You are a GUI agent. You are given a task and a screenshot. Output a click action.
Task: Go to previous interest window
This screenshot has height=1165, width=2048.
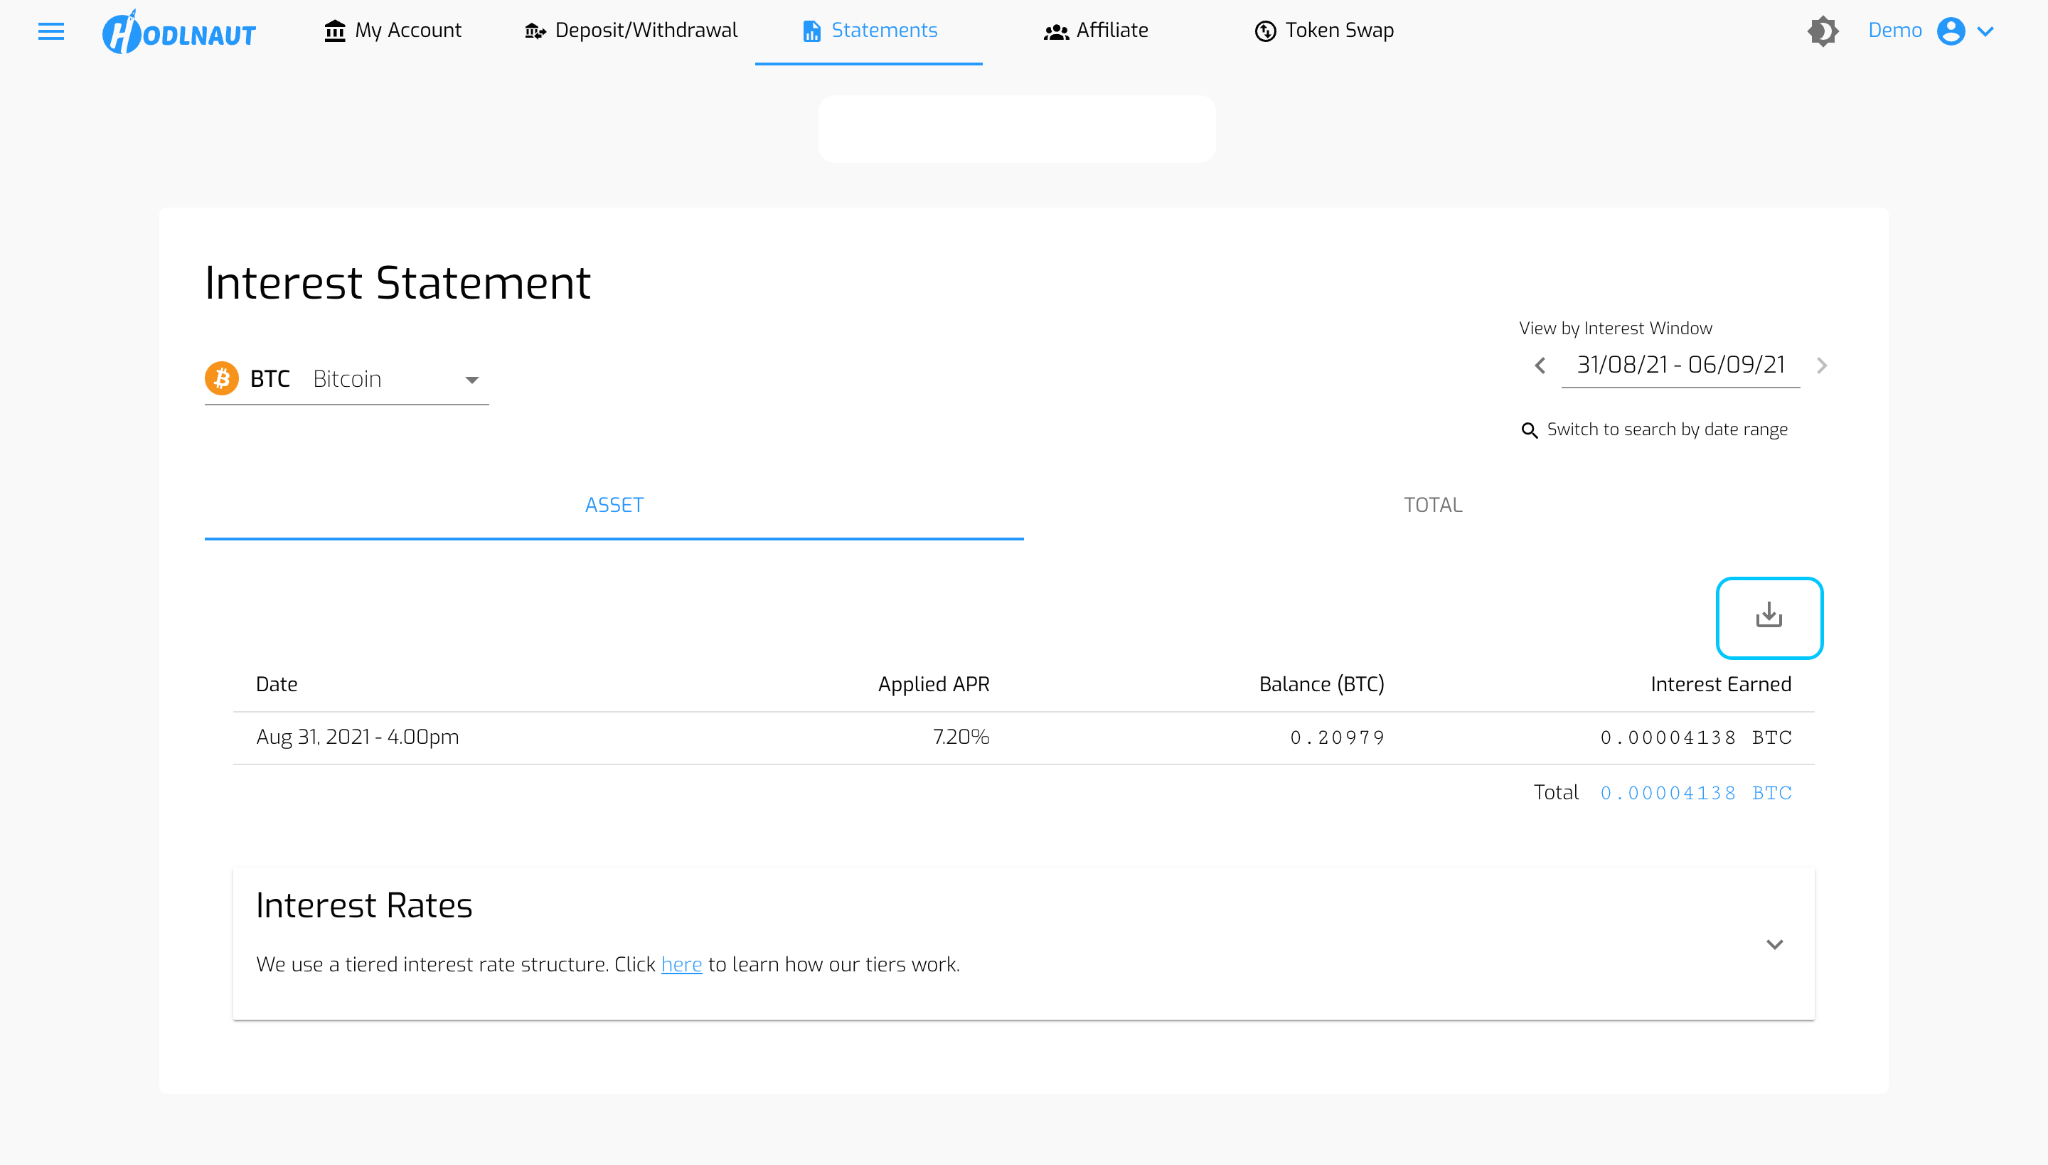(1540, 366)
